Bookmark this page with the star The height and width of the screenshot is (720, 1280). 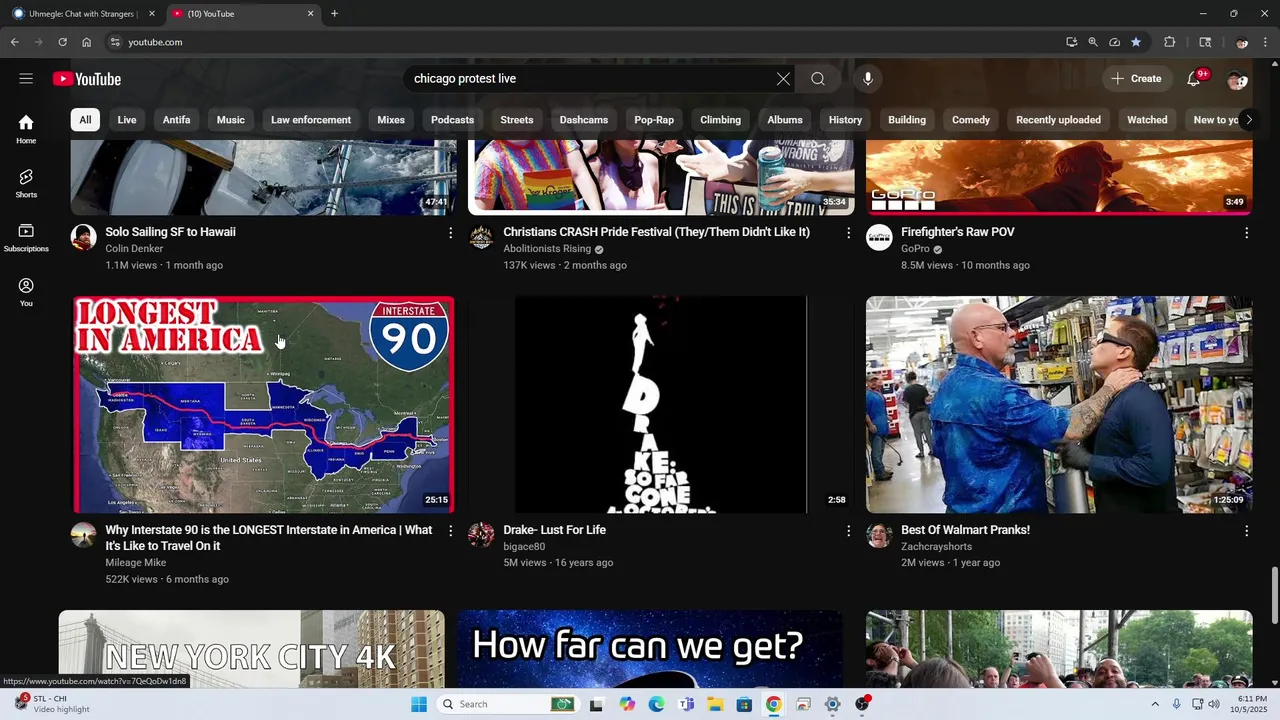[x=1136, y=42]
